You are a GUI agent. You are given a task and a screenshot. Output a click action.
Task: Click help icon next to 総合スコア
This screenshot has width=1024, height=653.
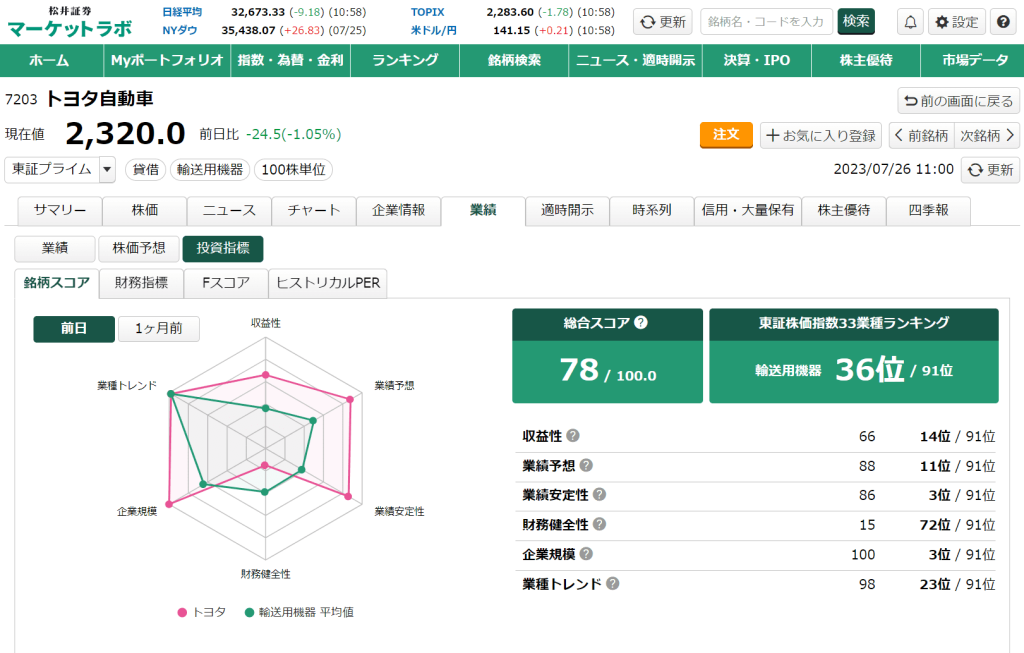641,323
